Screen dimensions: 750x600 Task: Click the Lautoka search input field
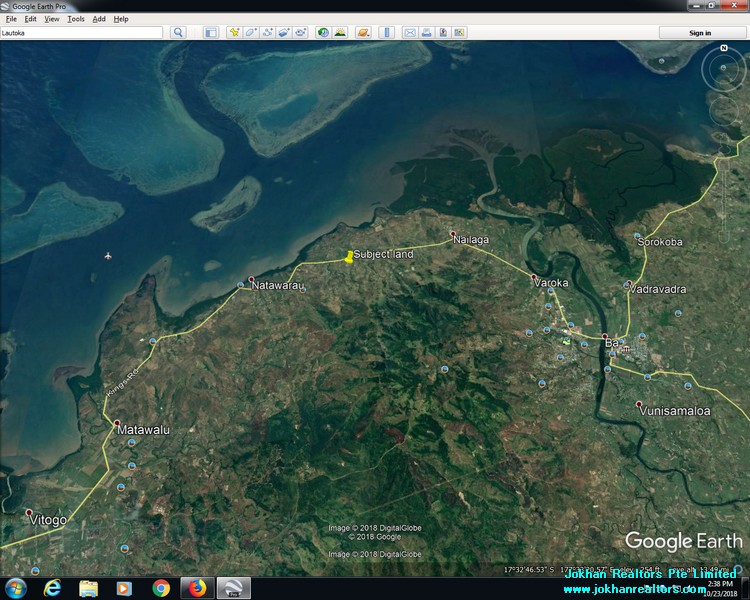tap(81, 32)
